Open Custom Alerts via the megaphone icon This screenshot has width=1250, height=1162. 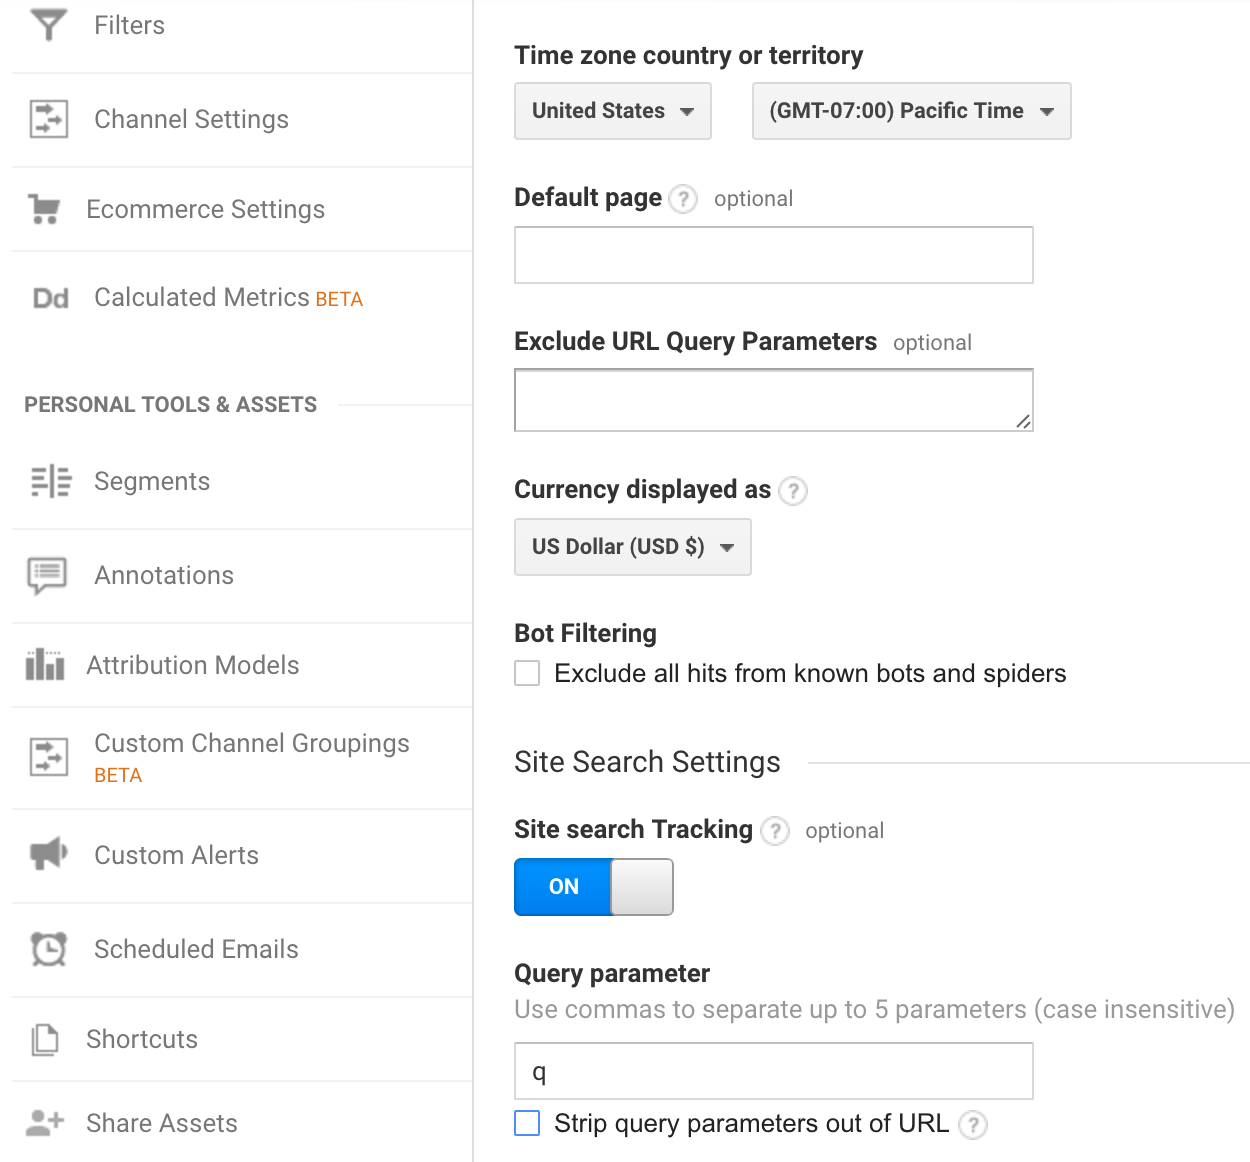tap(45, 855)
